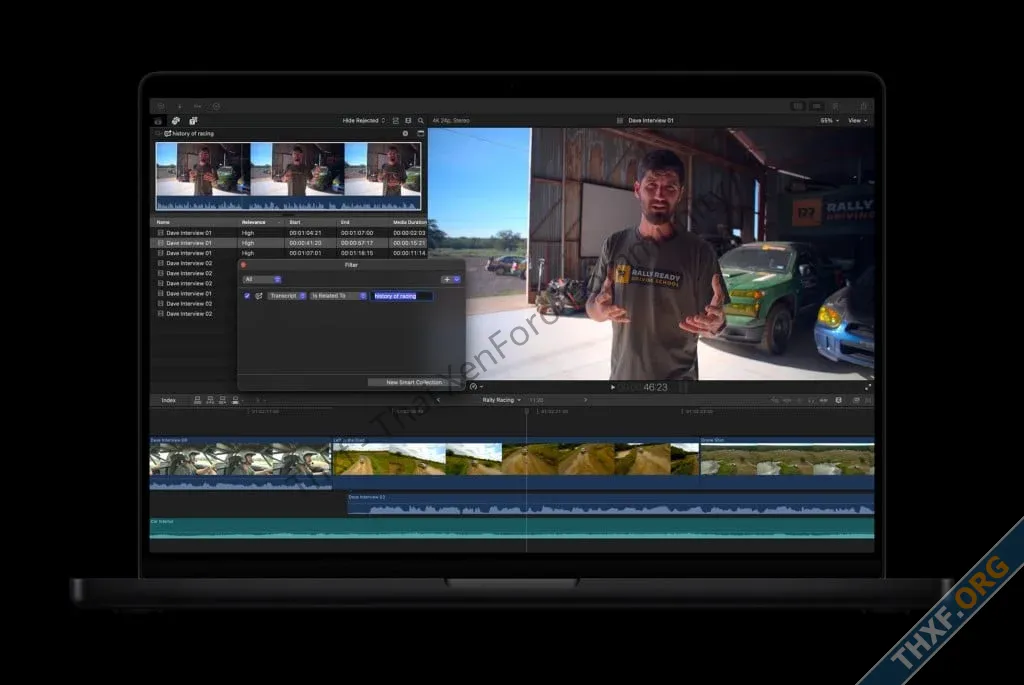The image size is (1024, 685).
Task: Select the Drone Shot clip in timeline
Action: pyautogui.click(x=786, y=460)
